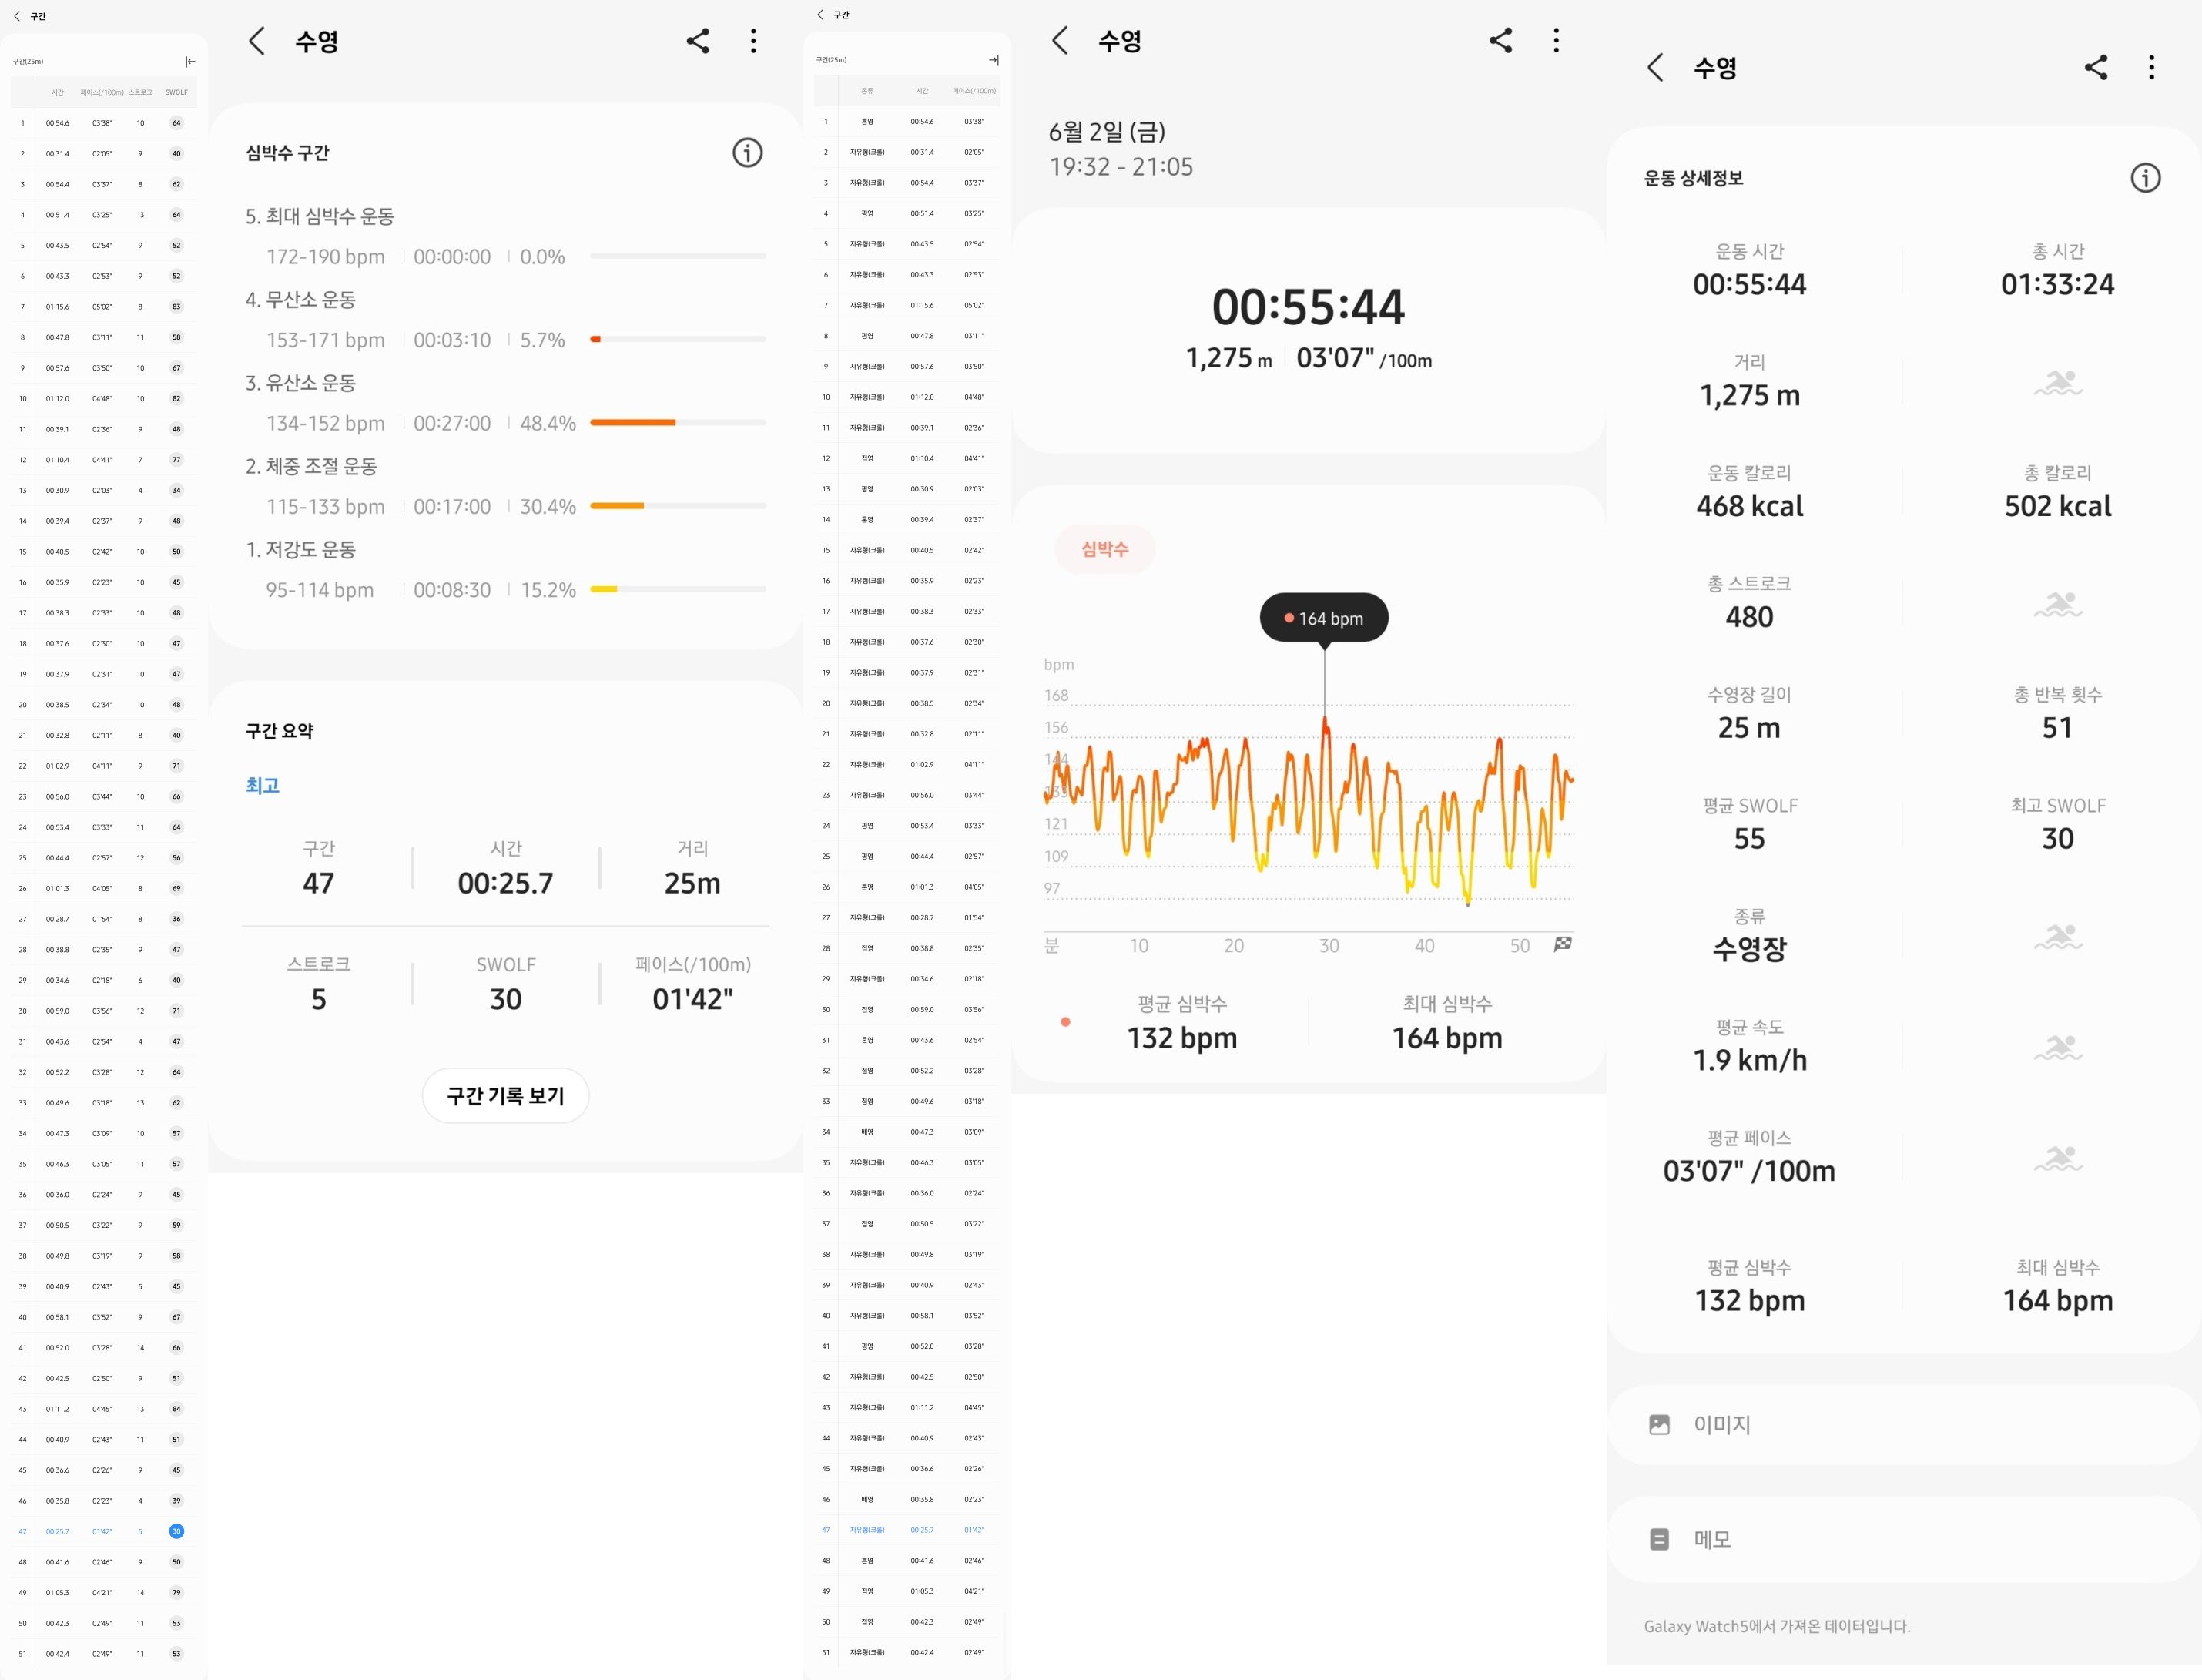Tap the 유산소 운동 48.4% progress bar
Viewport: 2202px width, 1680px height.
pyautogui.click(x=678, y=423)
